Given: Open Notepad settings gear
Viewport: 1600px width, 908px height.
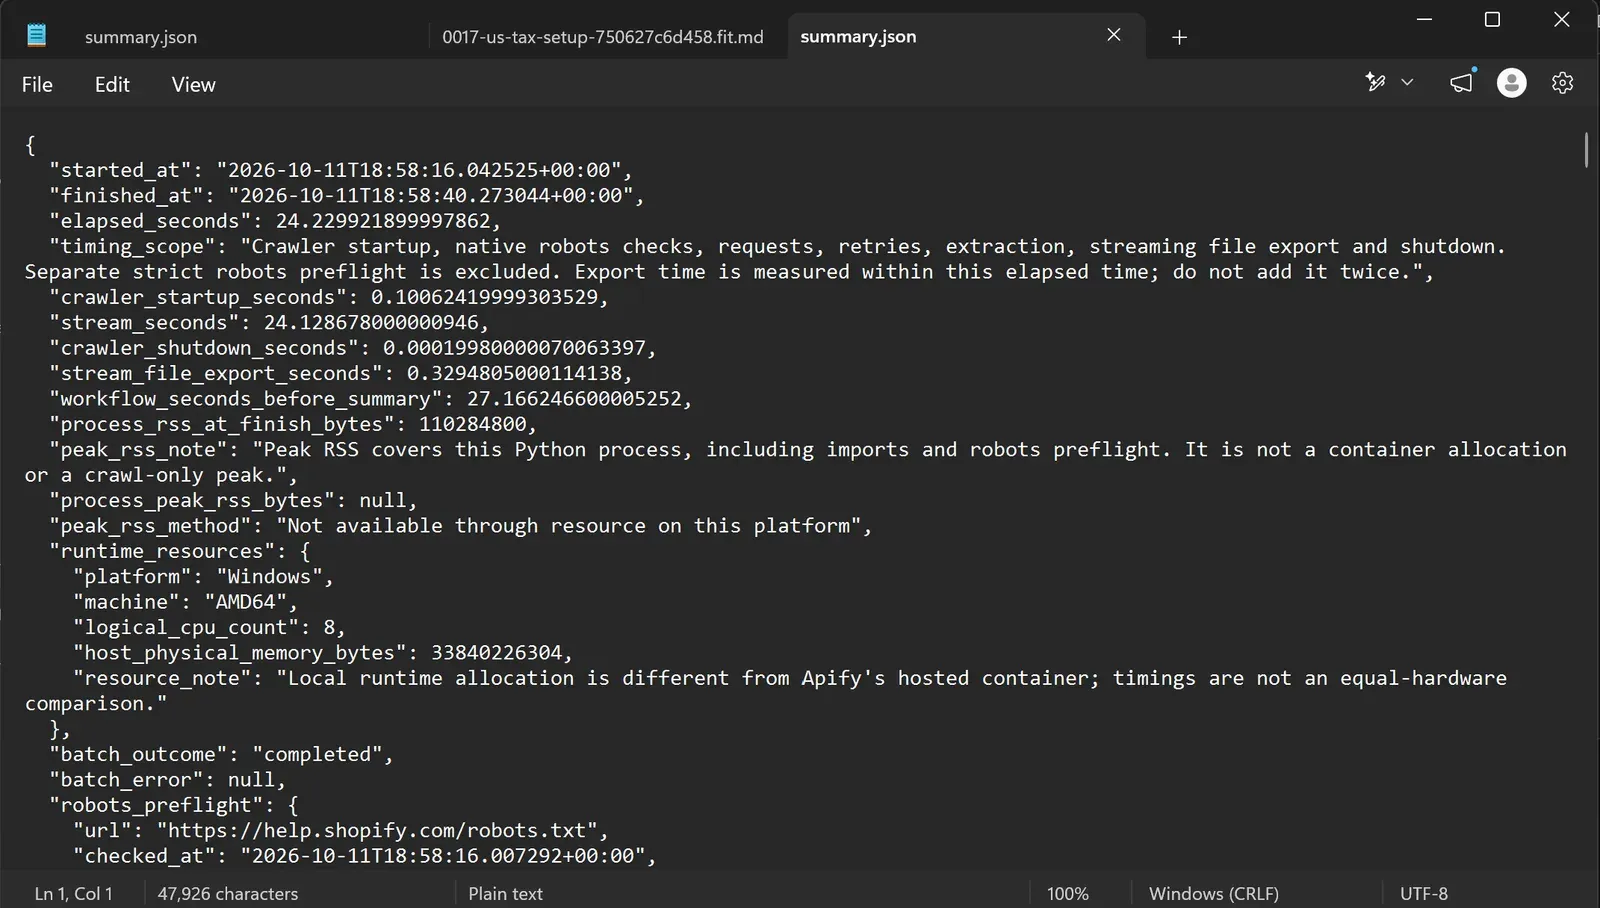Looking at the screenshot, I should click(1562, 83).
